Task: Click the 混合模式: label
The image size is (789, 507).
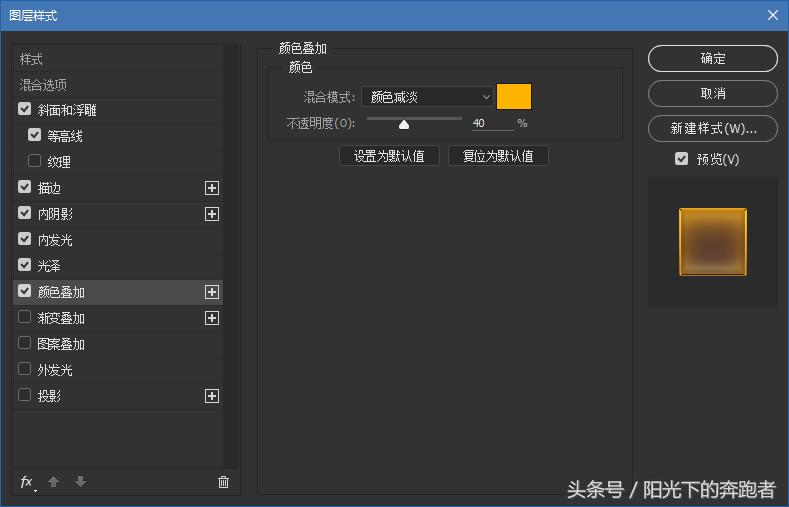Action: (x=330, y=97)
